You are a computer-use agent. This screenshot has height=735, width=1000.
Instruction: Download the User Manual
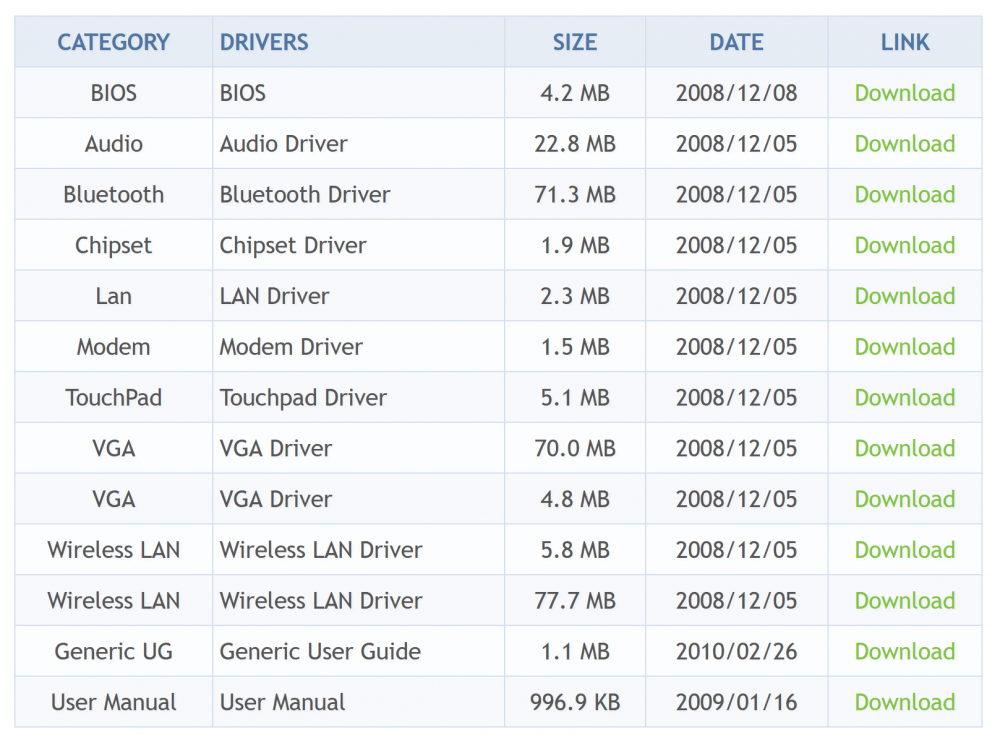[904, 703]
